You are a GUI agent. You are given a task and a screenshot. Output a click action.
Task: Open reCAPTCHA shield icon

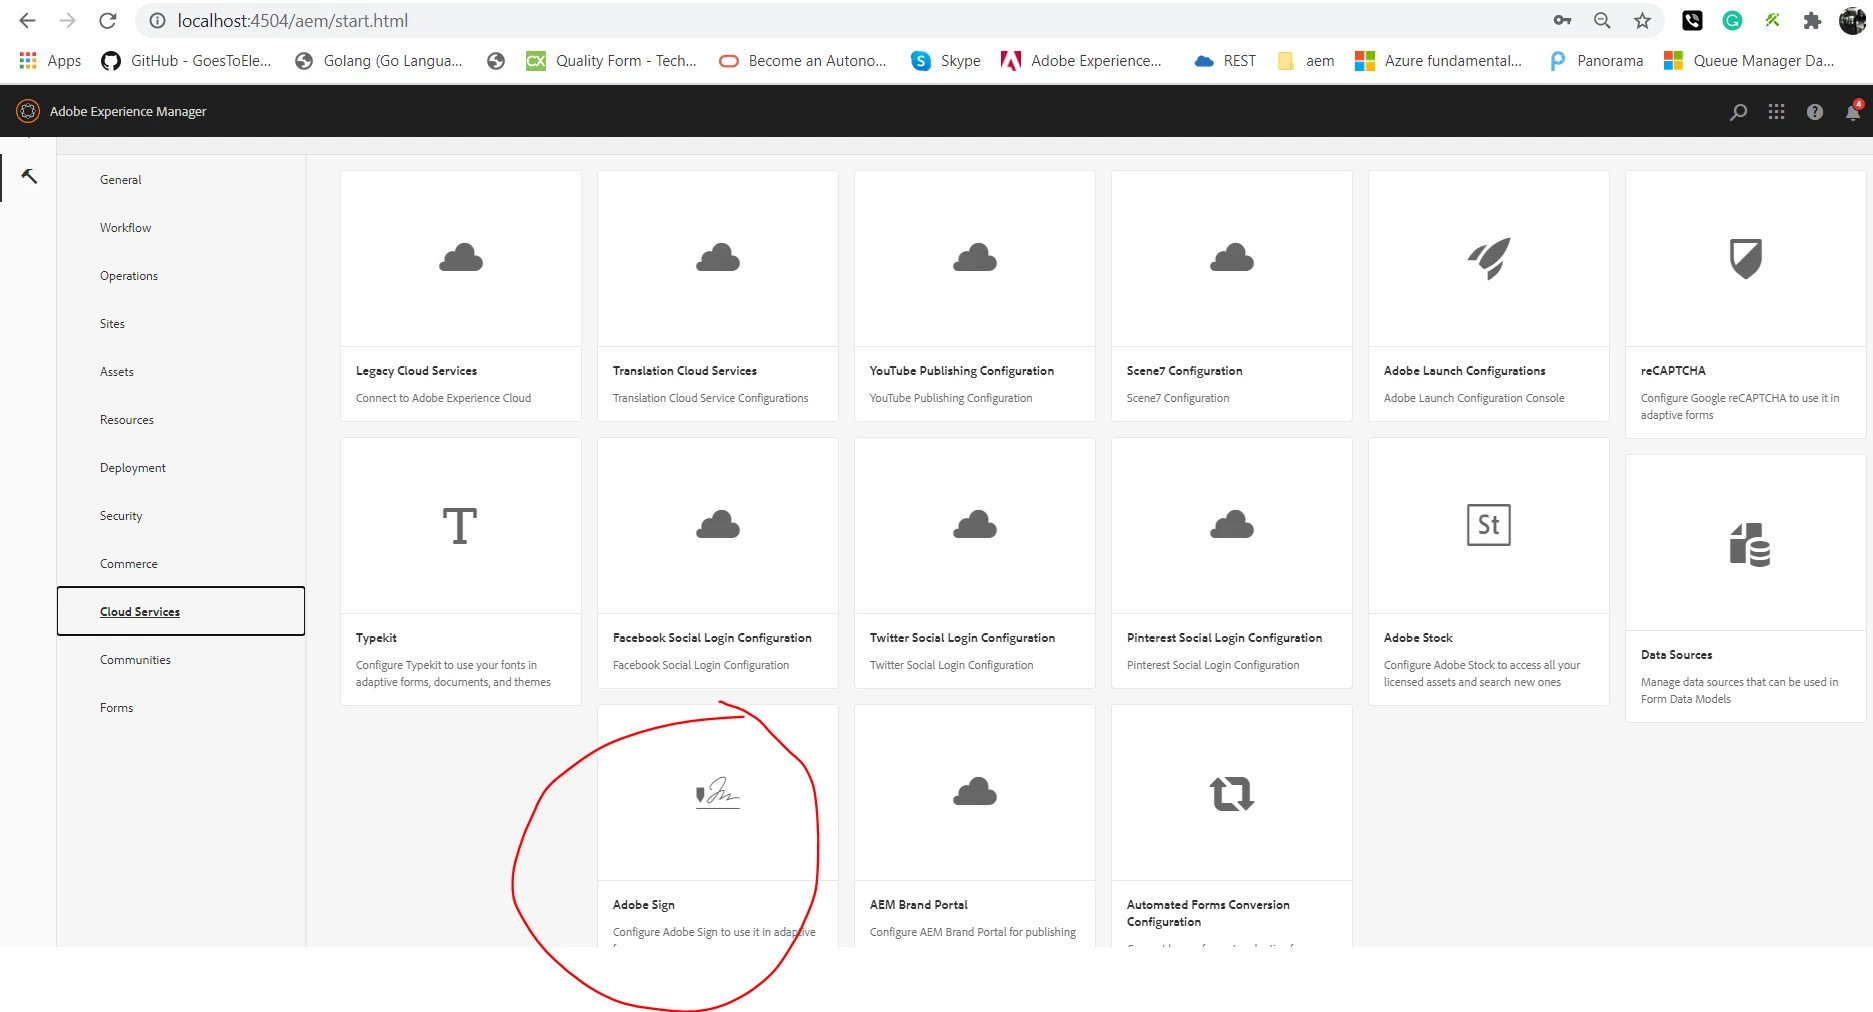tap(1746, 259)
